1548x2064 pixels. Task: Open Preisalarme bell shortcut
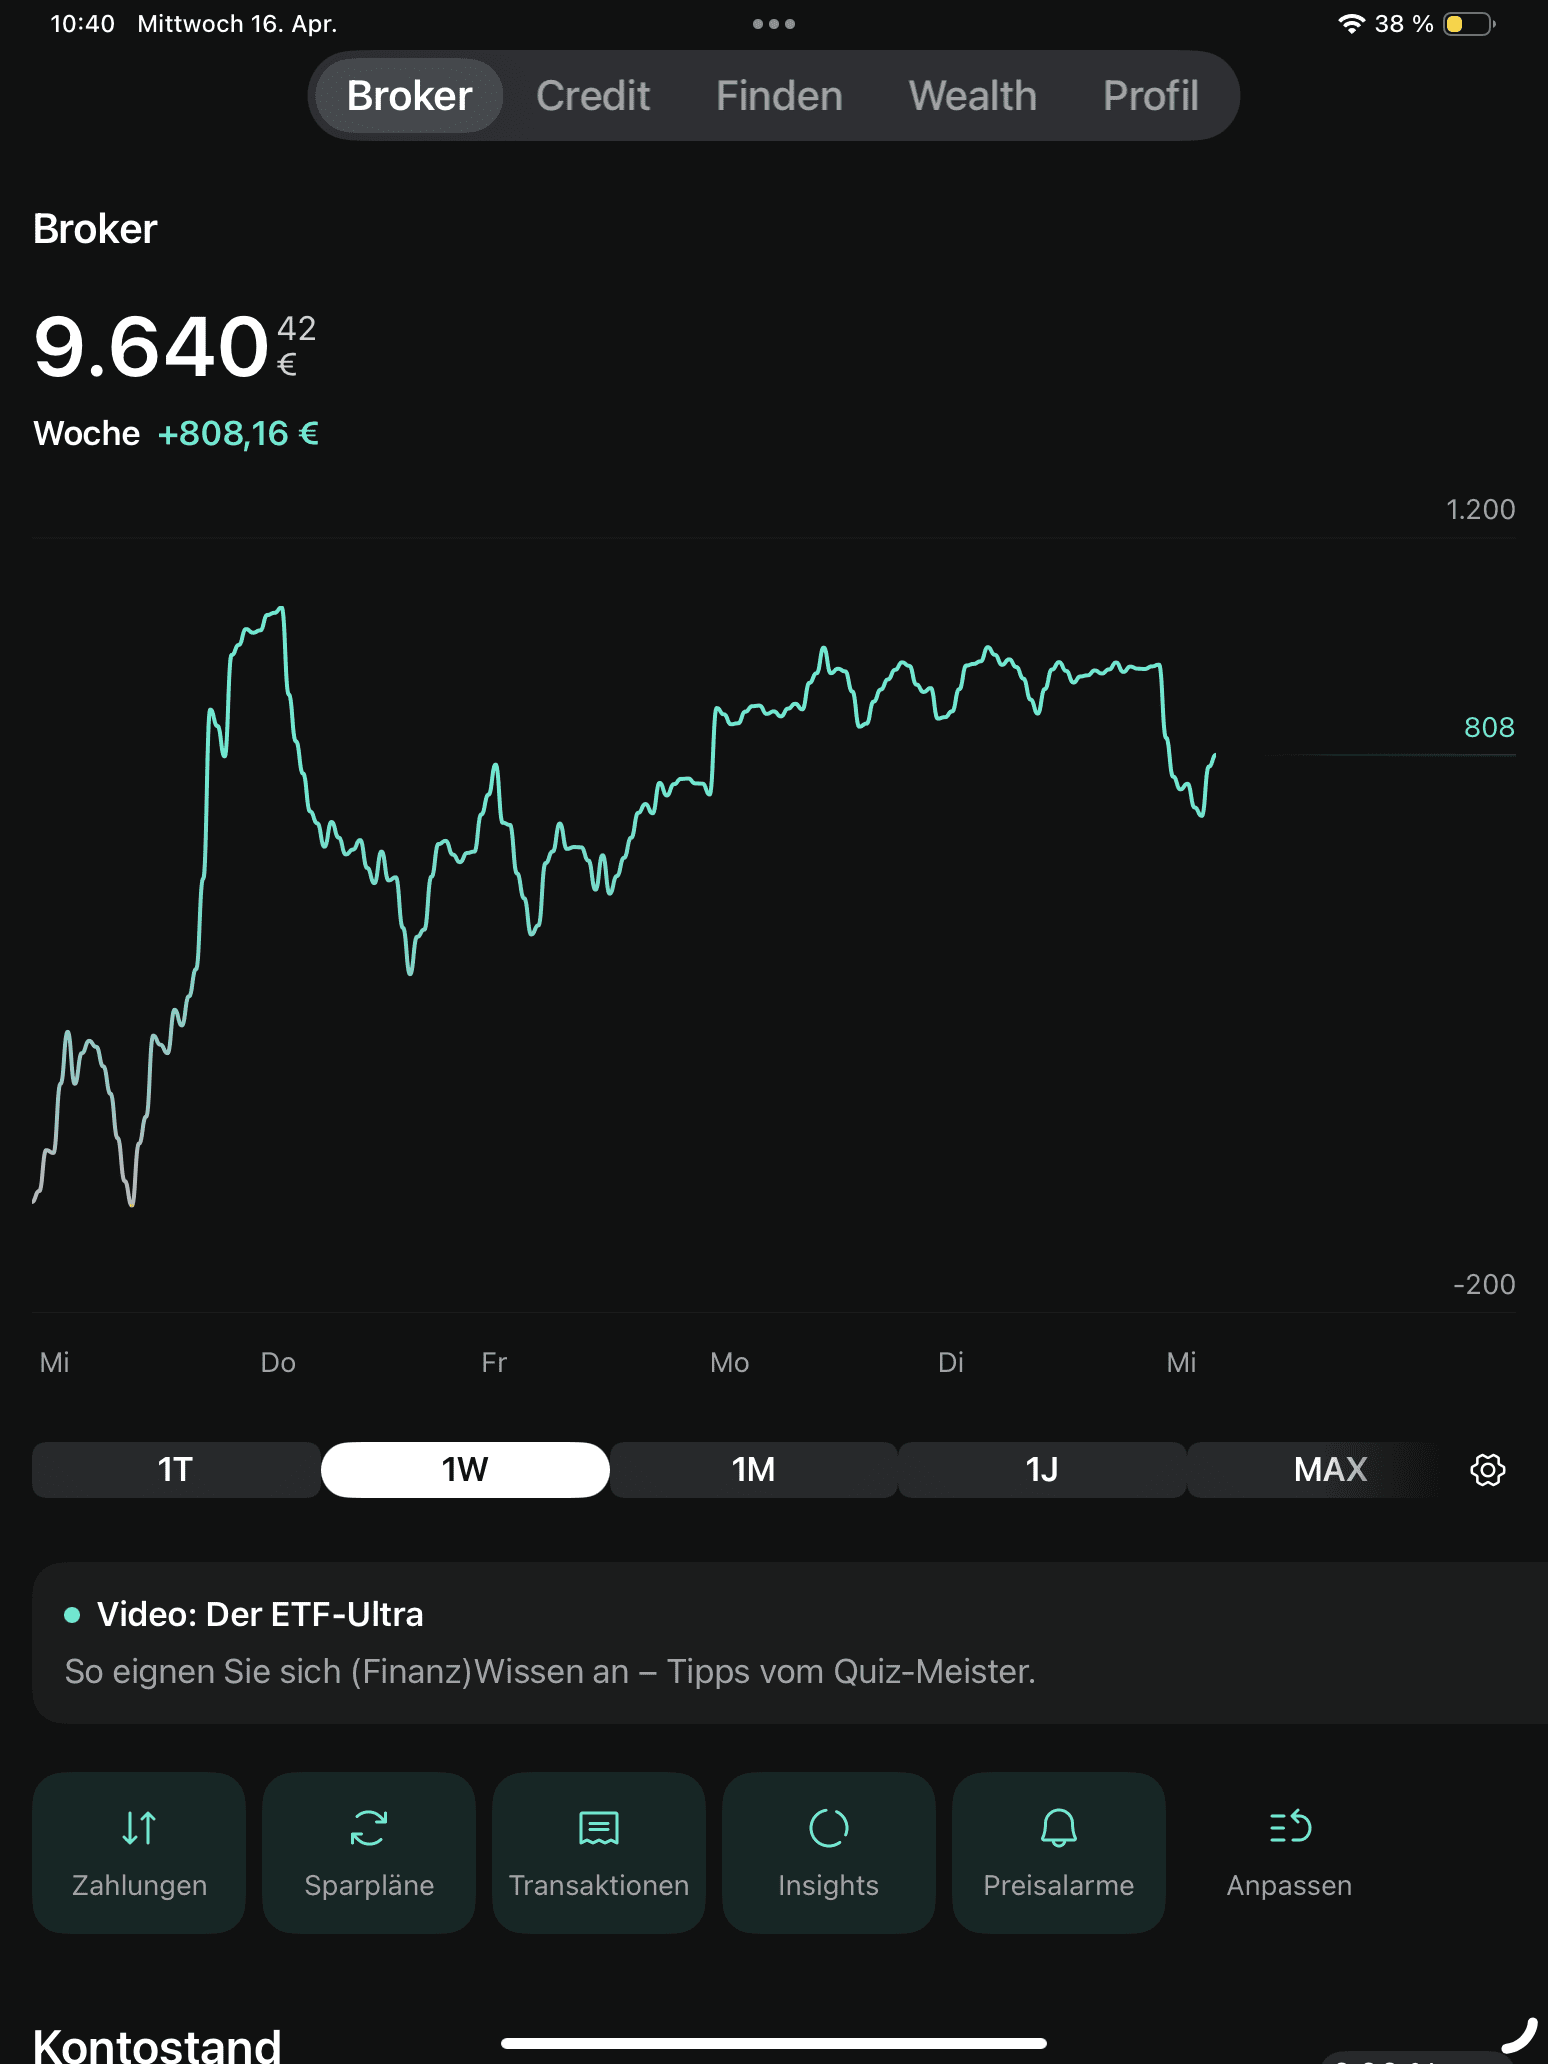click(1059, 1852)
